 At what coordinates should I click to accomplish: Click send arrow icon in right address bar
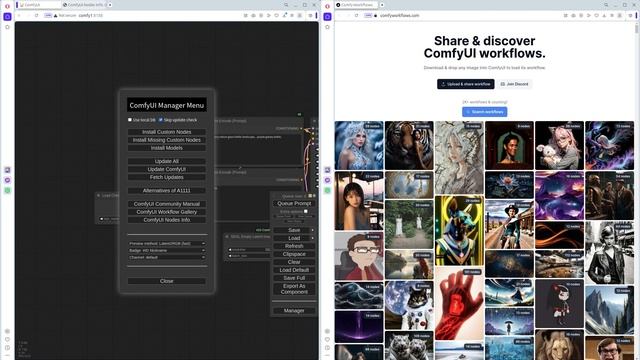tap(589, 16)
